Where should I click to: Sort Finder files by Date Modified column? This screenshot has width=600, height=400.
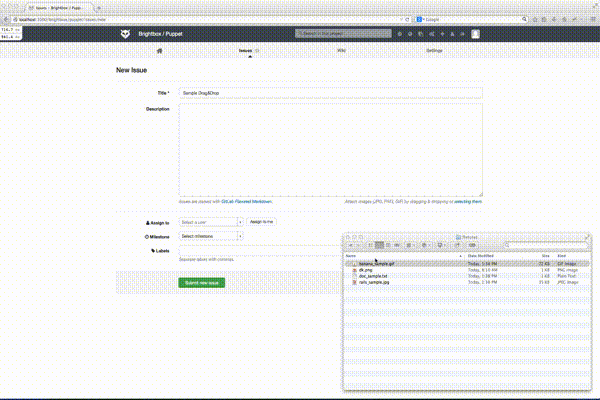tap(480, 256)
